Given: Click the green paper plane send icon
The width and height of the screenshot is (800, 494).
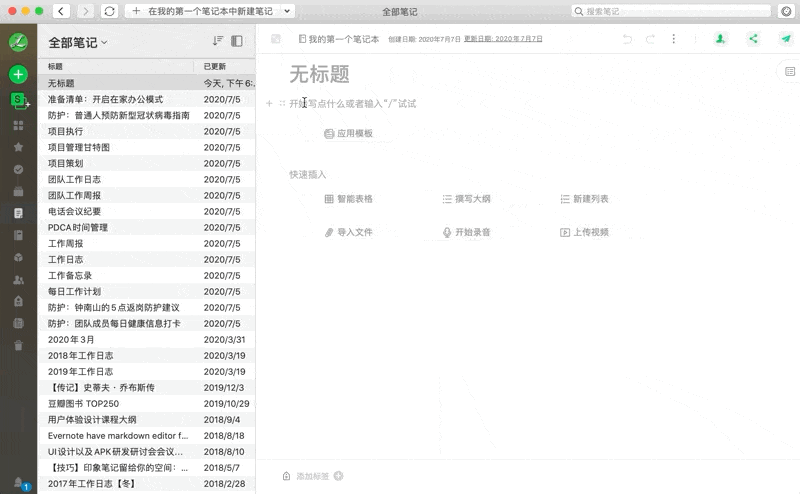Looking at the screenshot, I should 786,38.
